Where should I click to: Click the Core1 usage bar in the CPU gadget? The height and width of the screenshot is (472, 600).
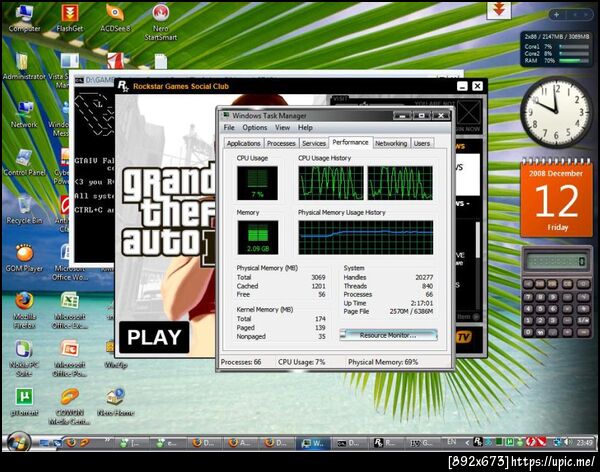(574, 46)
